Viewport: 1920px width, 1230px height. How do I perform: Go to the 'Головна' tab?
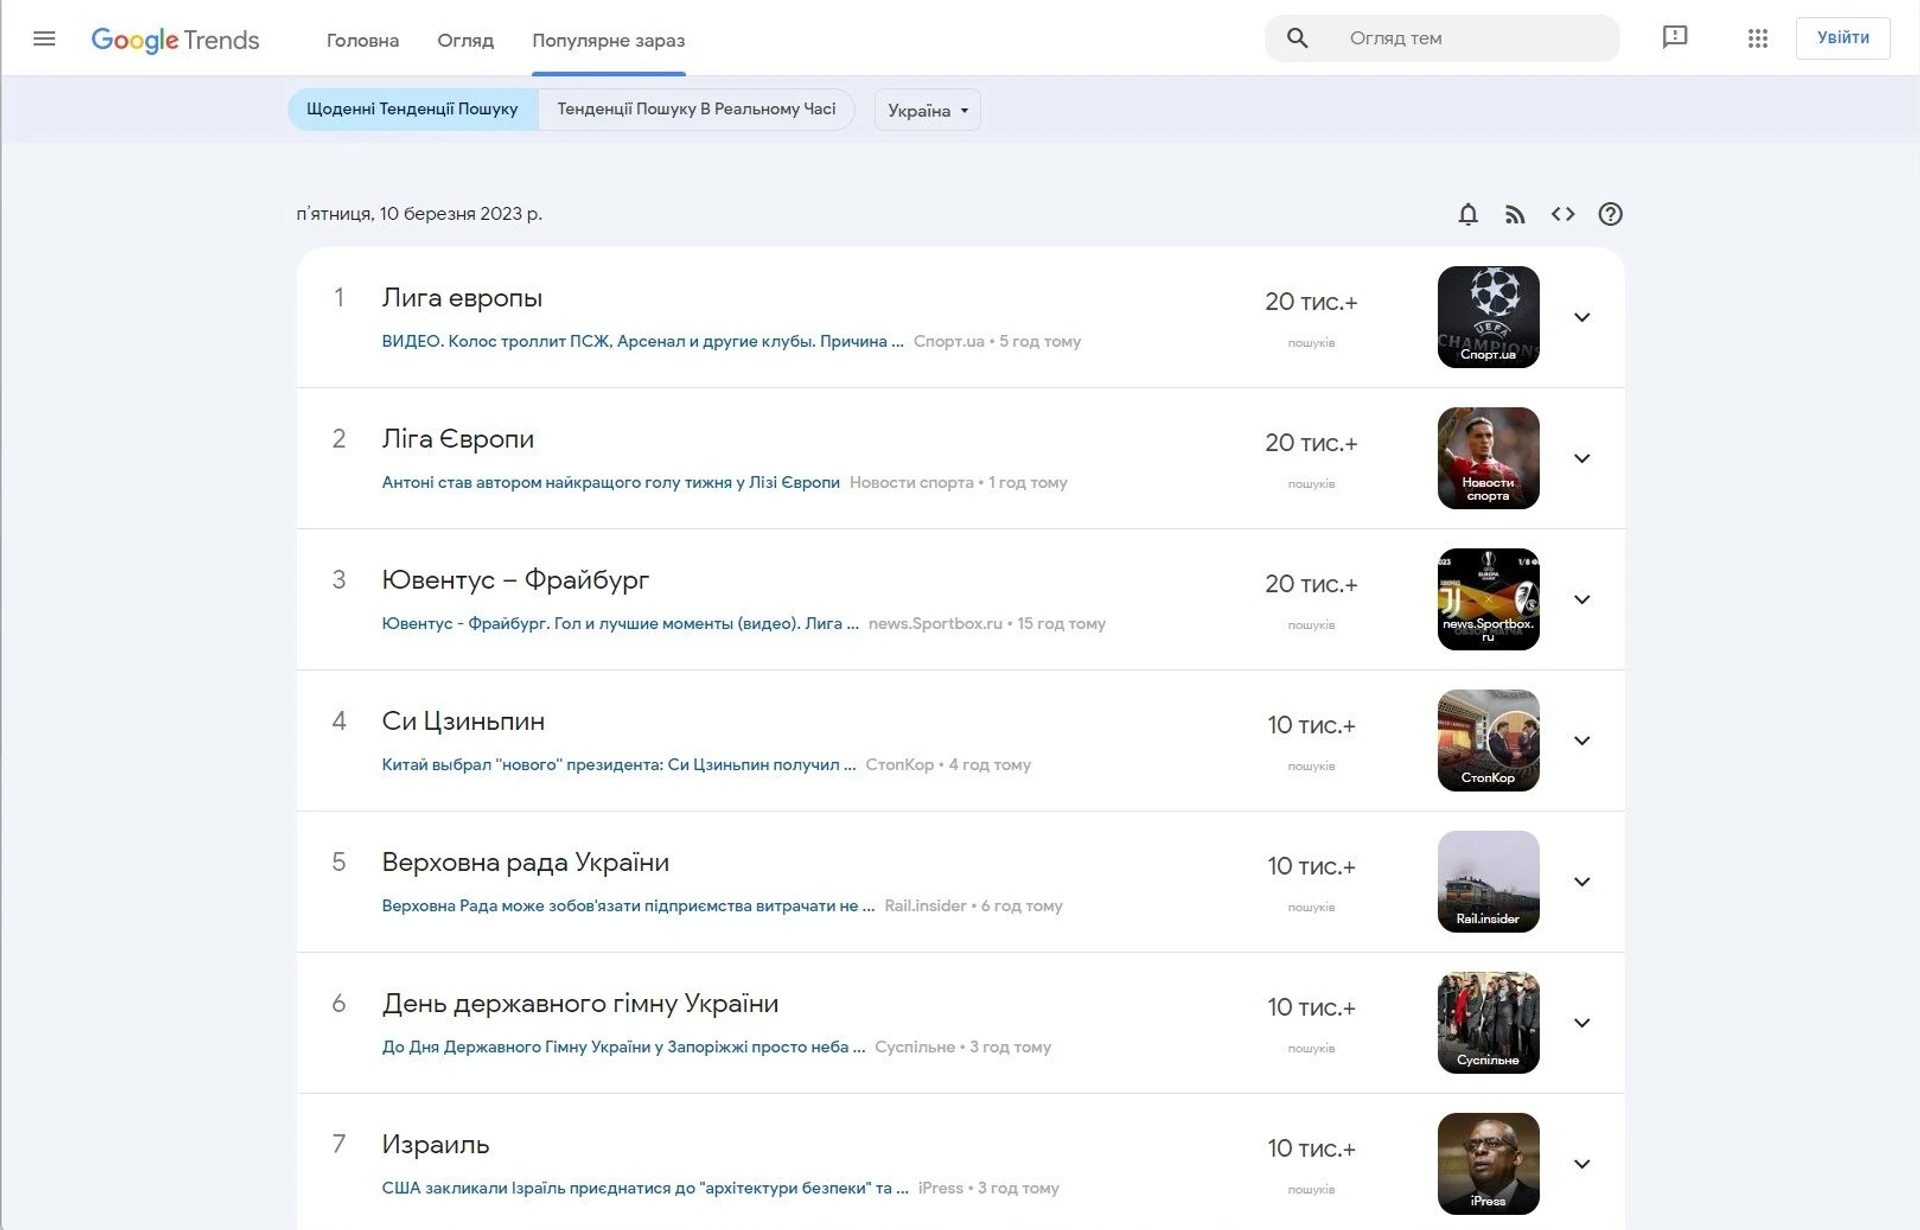[x=363, y=40]
